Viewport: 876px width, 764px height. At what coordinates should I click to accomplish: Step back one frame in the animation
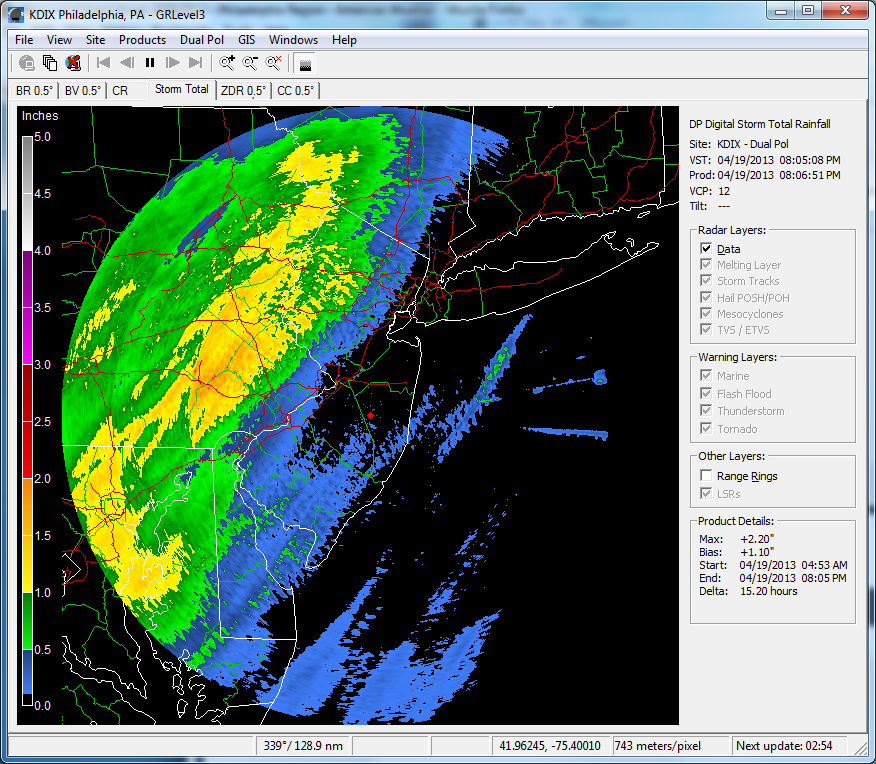point(127,63)
